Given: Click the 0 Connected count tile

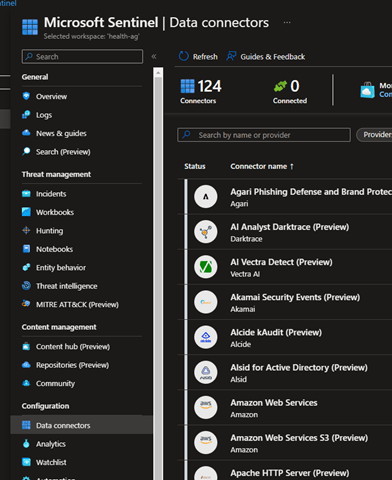Looking at the screenshot, I should pos(290,91).
